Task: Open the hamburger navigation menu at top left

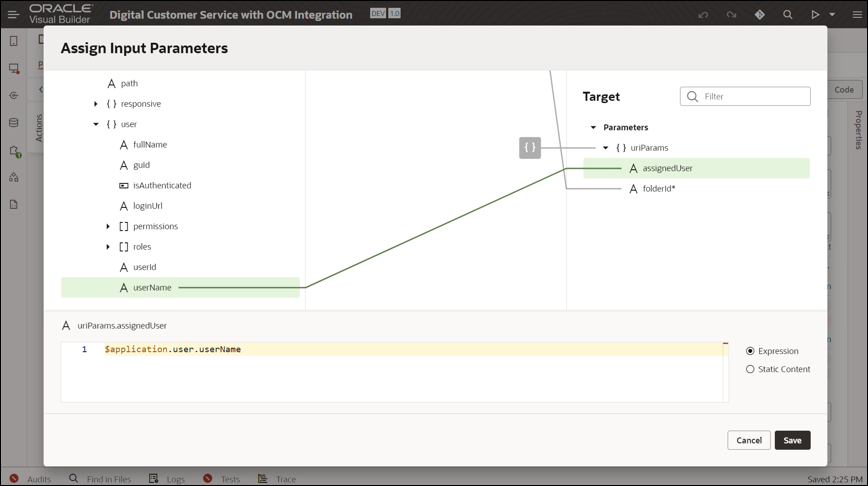Action: [x=13, y=14]
